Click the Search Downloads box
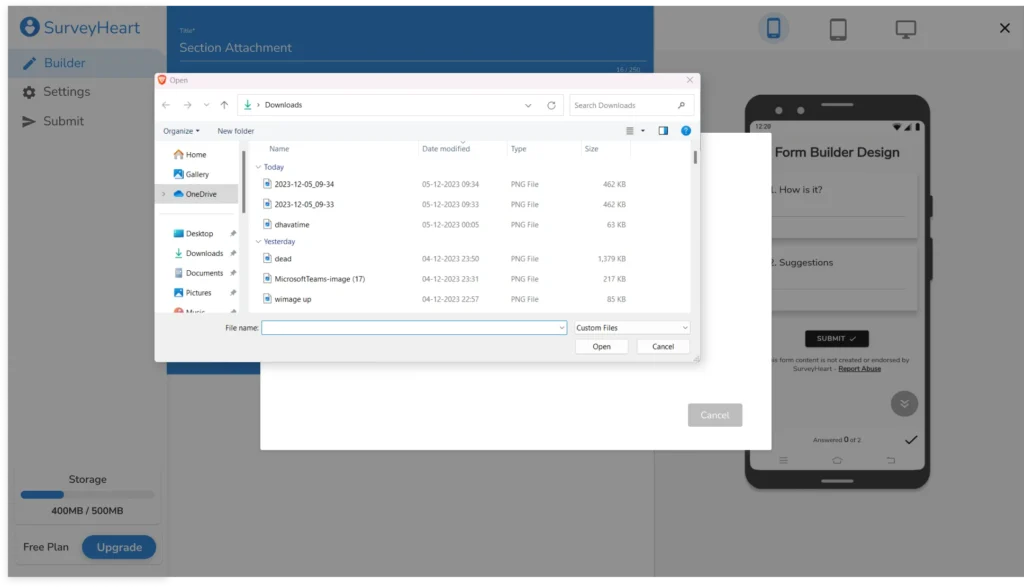 [x=624, y=105]
